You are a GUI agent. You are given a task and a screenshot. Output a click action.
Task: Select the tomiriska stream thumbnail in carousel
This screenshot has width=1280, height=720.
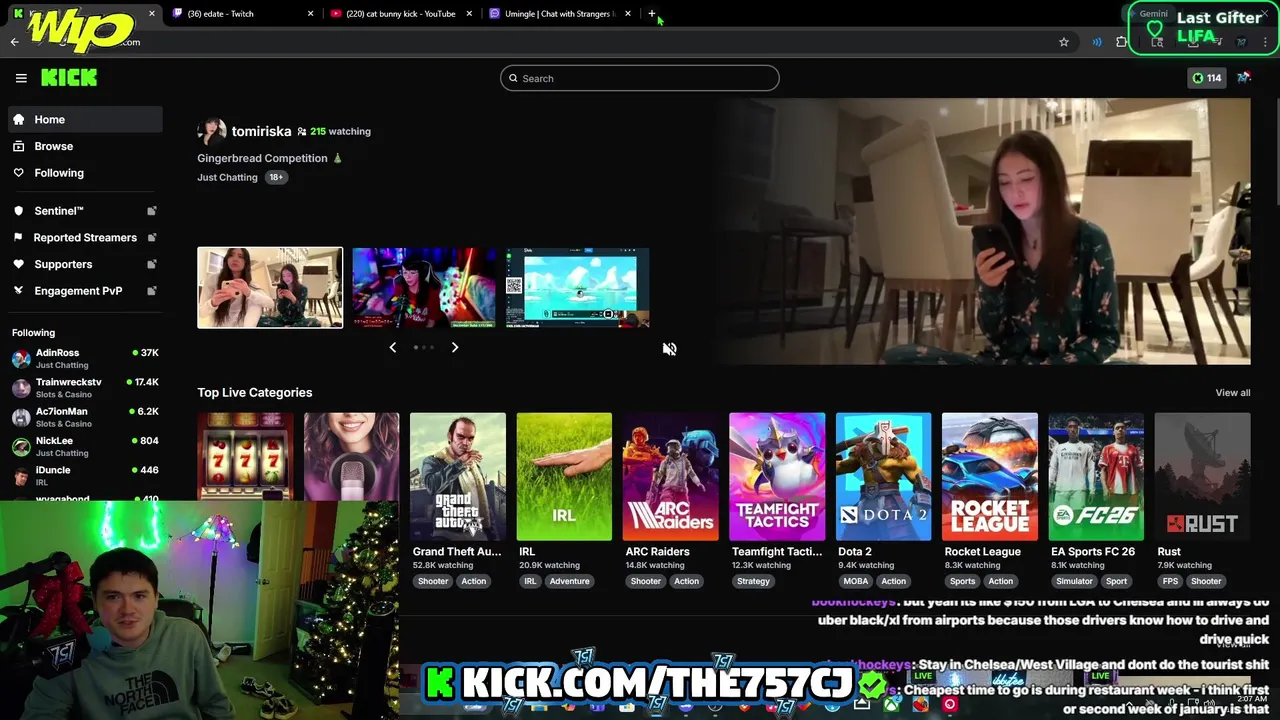click(x=270, y=288)
